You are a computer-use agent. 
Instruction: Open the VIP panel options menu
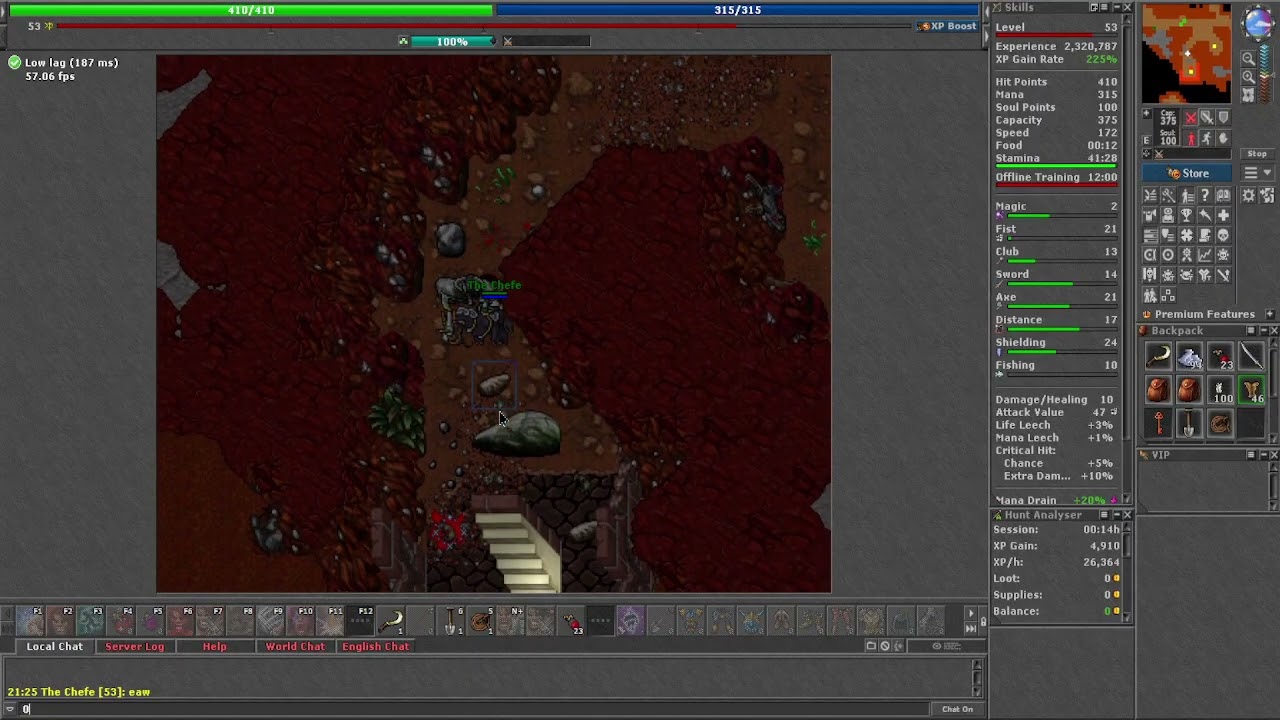pos(1250,455)
